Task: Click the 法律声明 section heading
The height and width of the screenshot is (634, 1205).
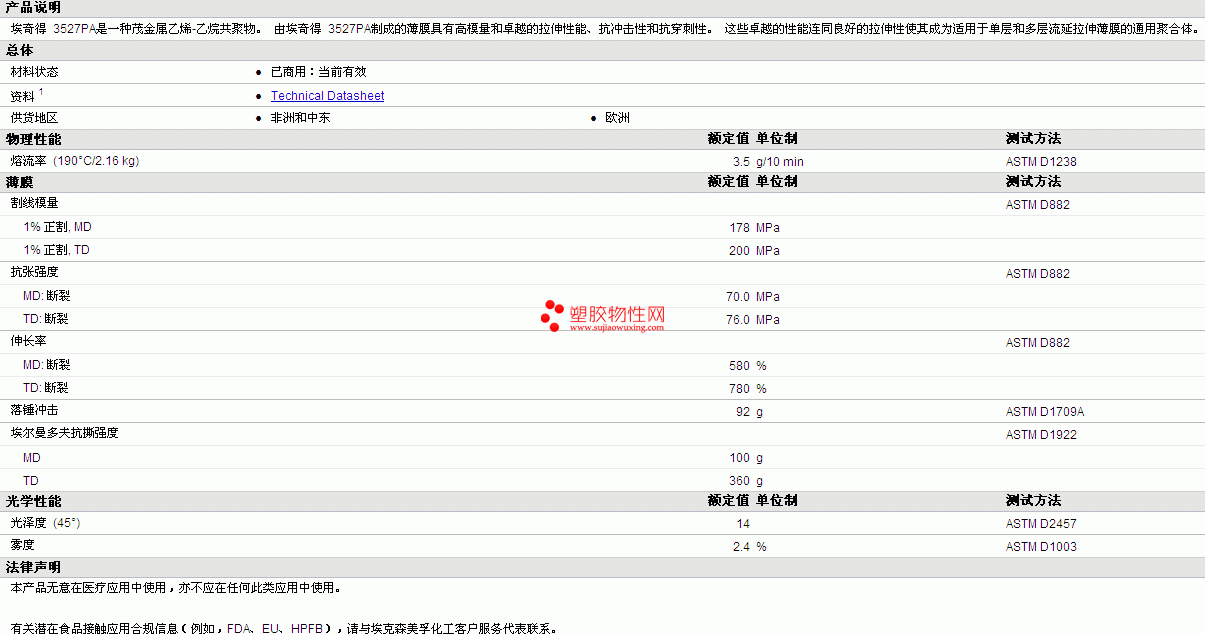Action: point(33,567)
